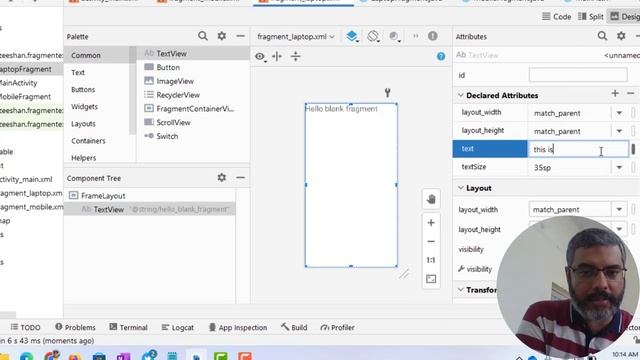
Task: Collapse the Transforms section
Action: (x=461, y=290)
